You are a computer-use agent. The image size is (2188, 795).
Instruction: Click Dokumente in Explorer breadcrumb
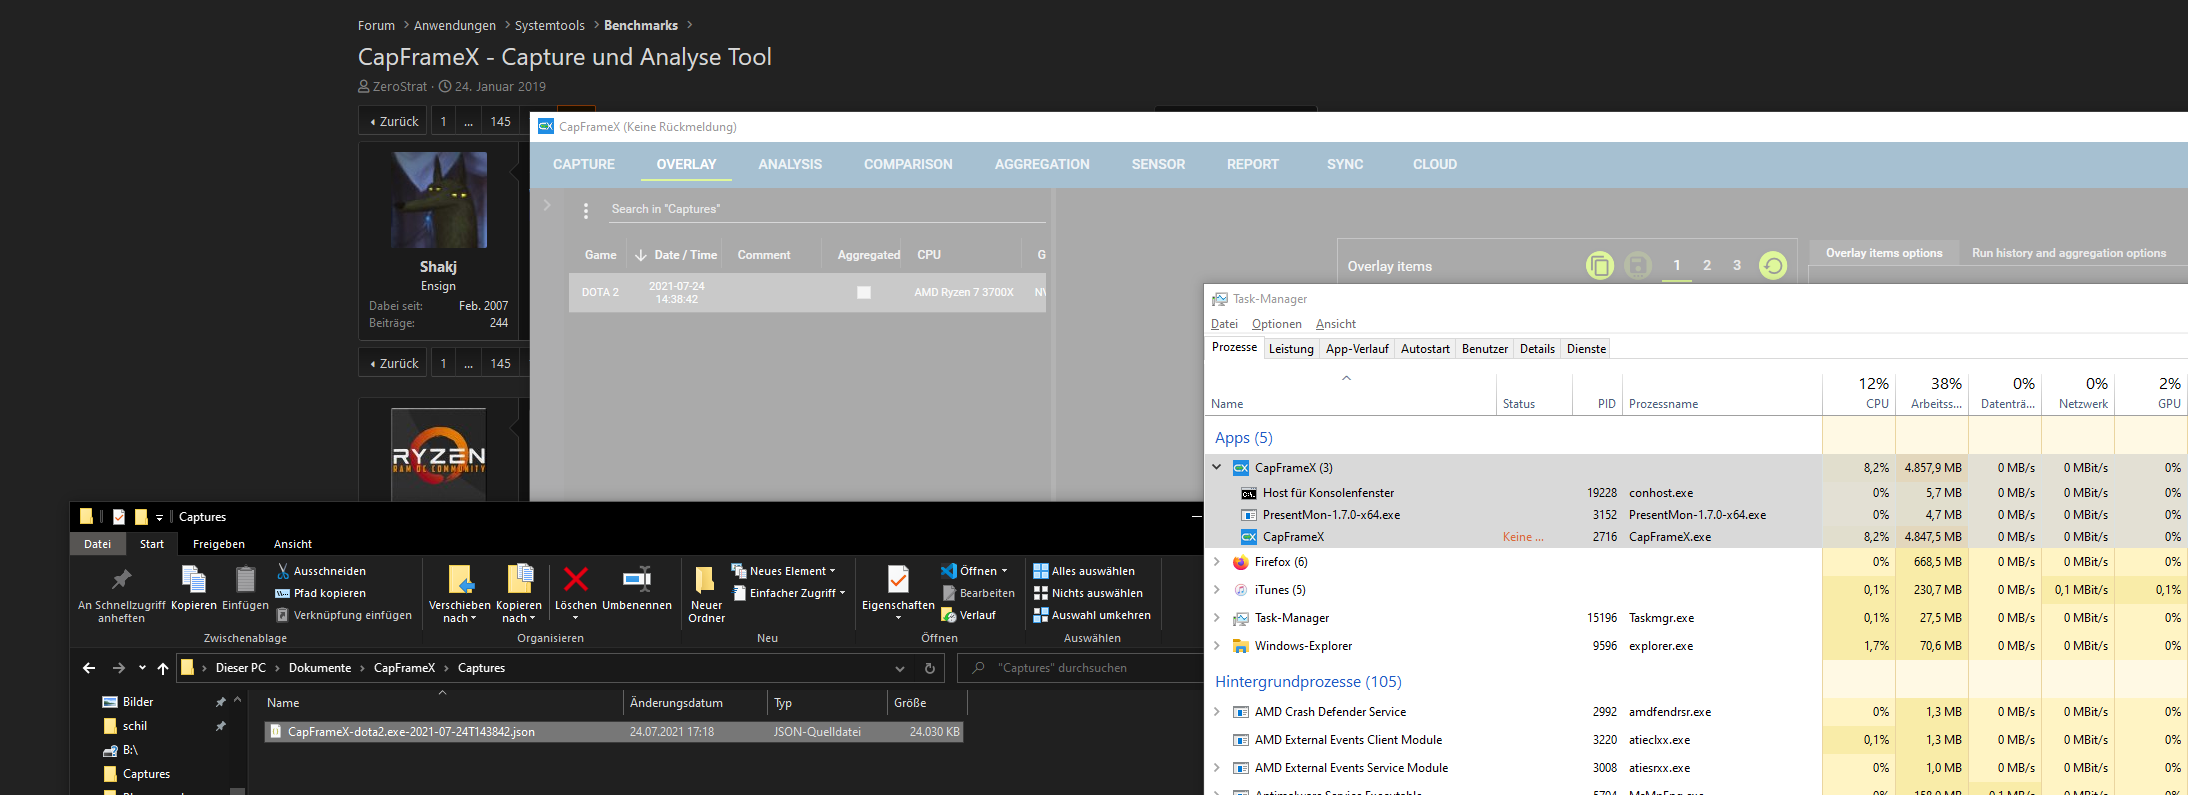point(320,668)
